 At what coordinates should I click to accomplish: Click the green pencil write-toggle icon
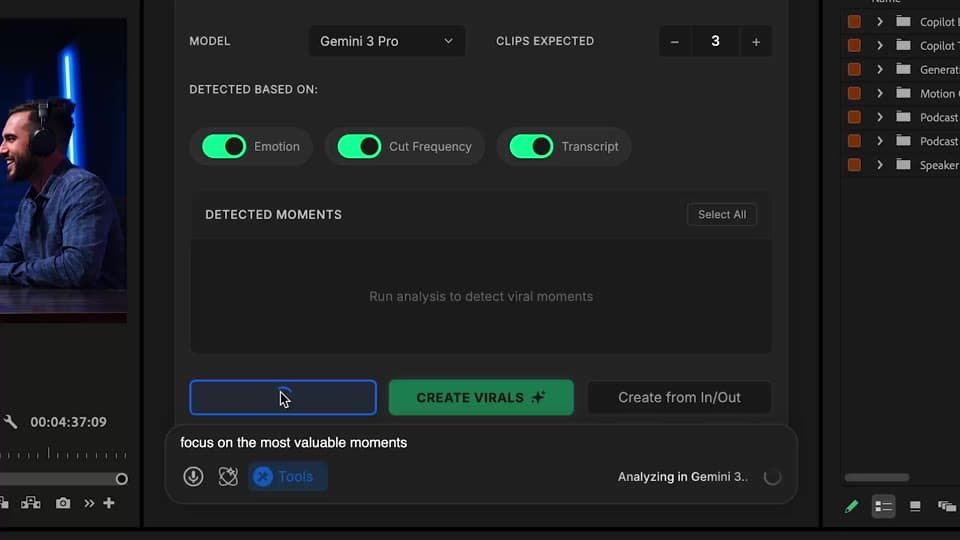coord(851,506)
